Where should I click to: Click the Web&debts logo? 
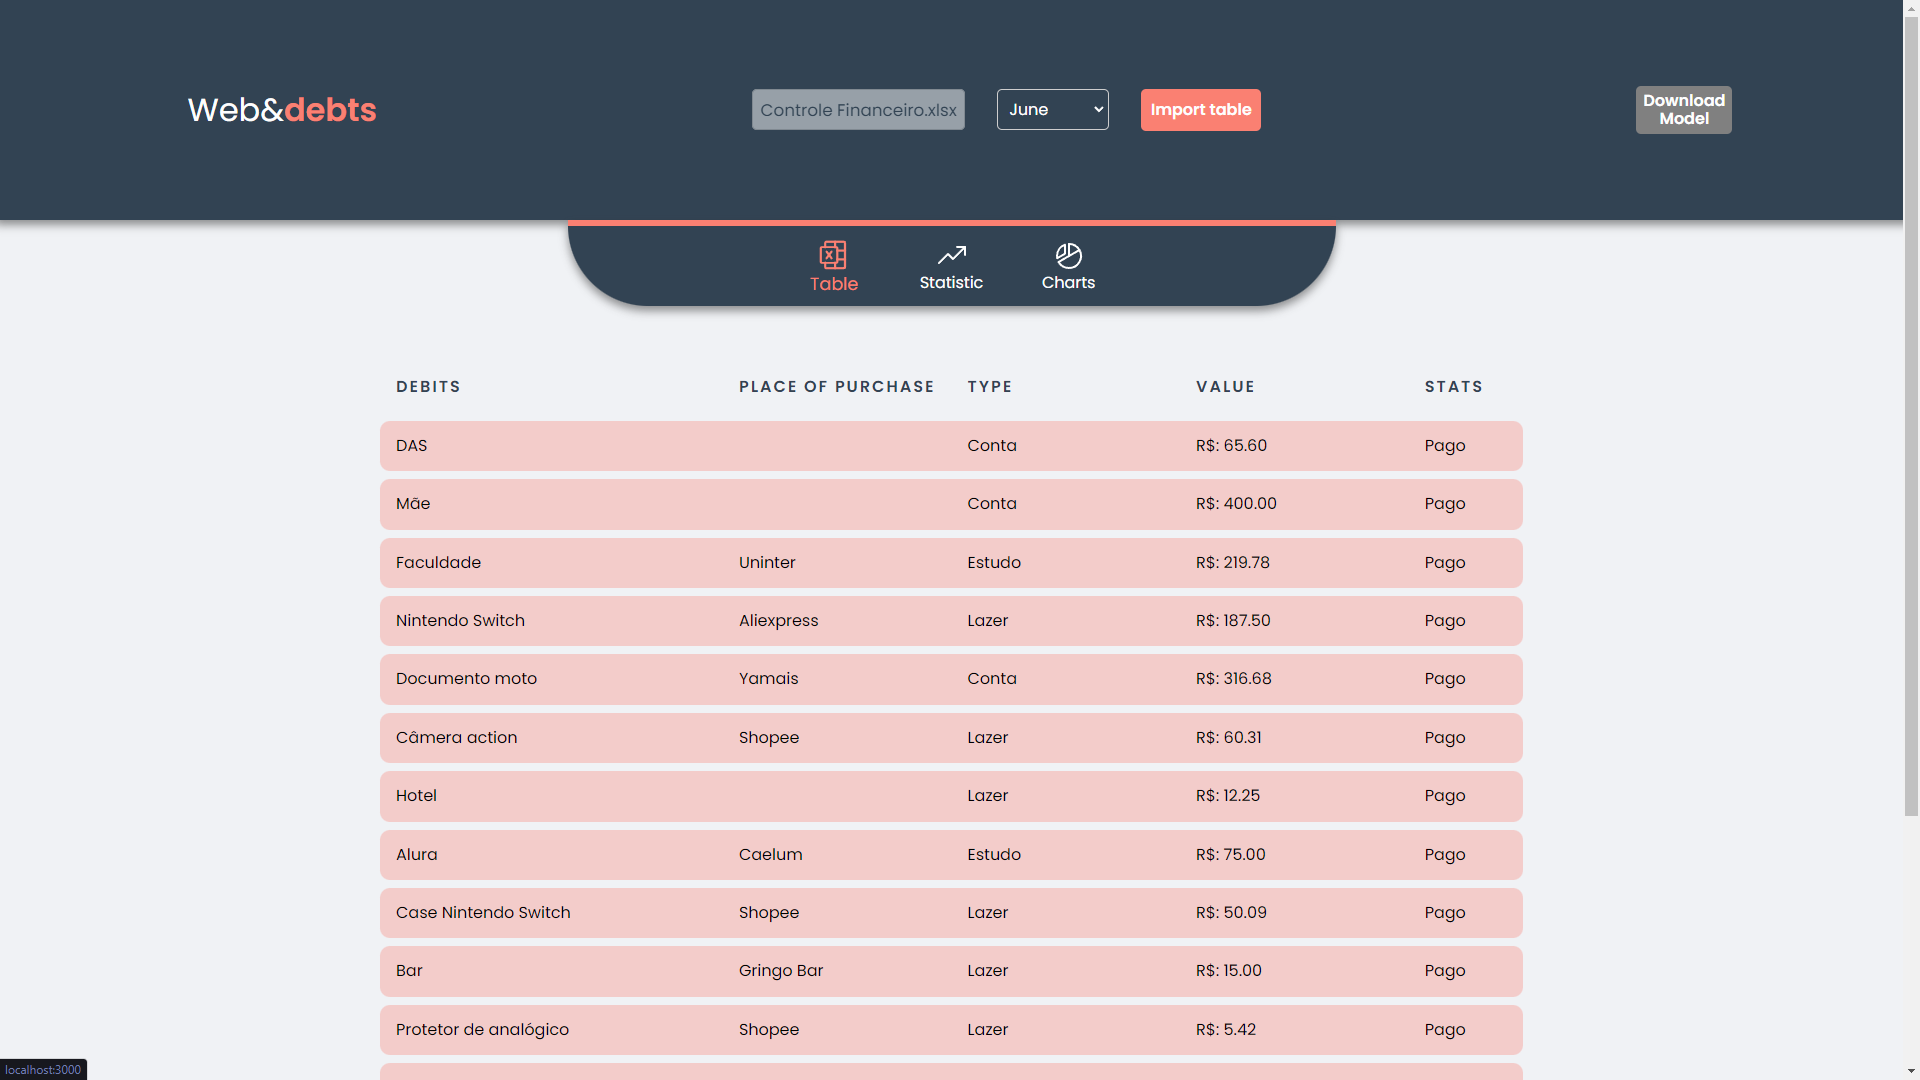[281, 109]
